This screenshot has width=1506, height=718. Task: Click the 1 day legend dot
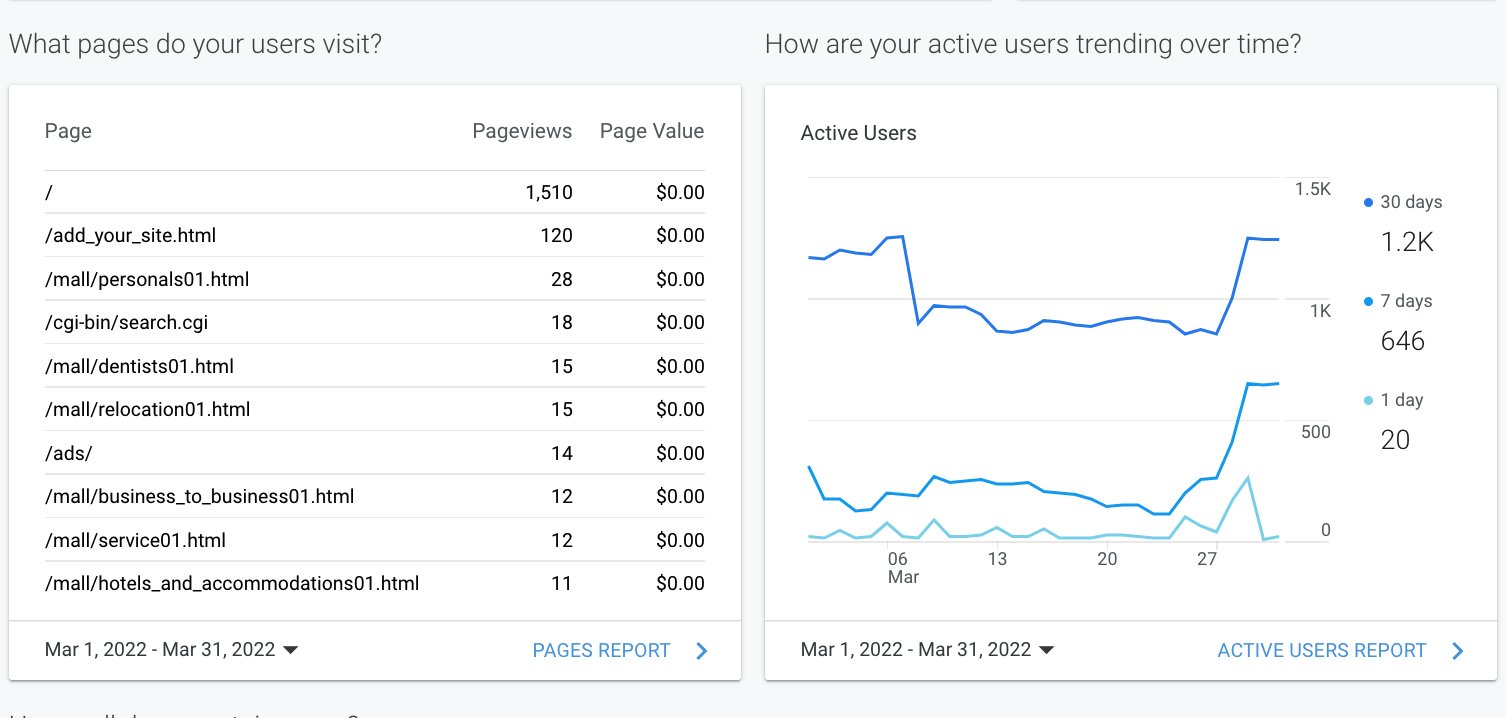1369,401
